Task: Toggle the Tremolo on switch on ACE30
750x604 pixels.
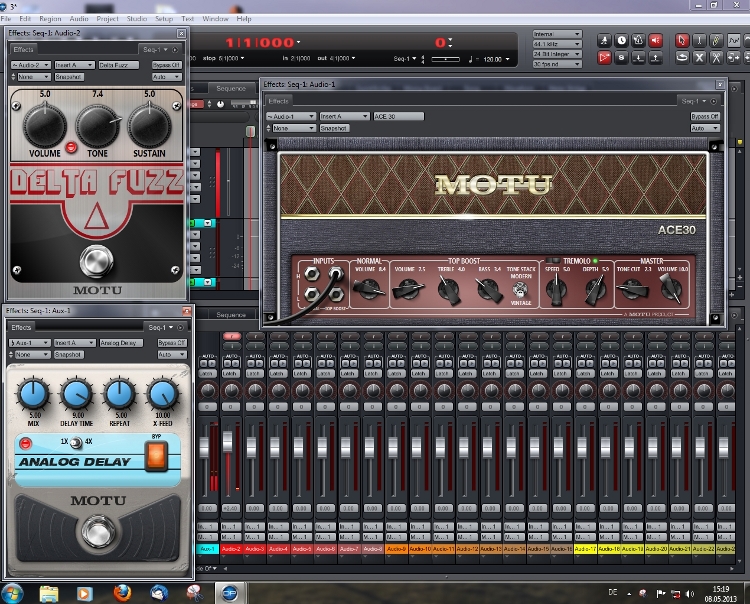Action: point(553,261)
